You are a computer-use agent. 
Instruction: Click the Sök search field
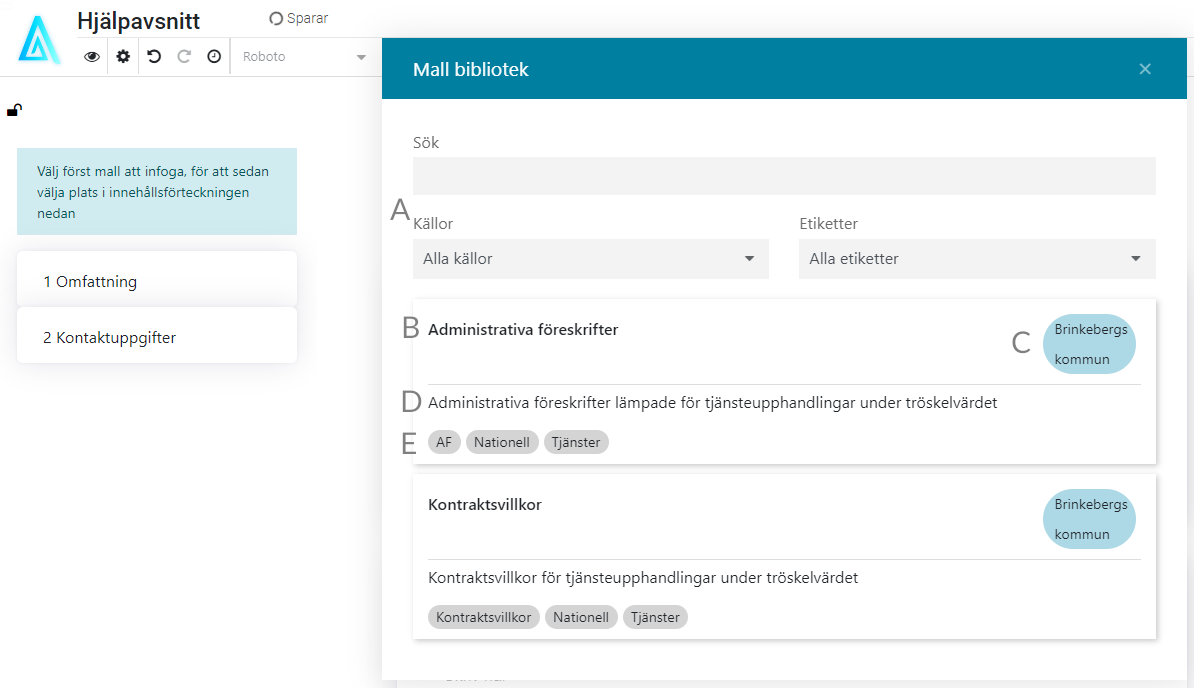[x=784, y=176]
